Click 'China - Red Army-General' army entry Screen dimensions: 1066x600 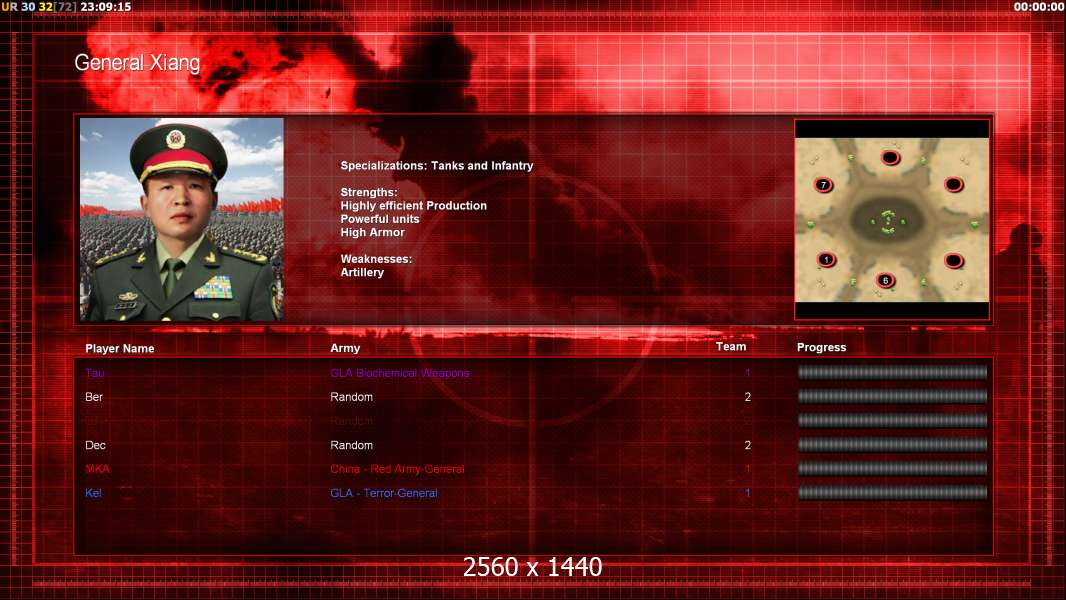pyautogui.click(x=397, y=469)
